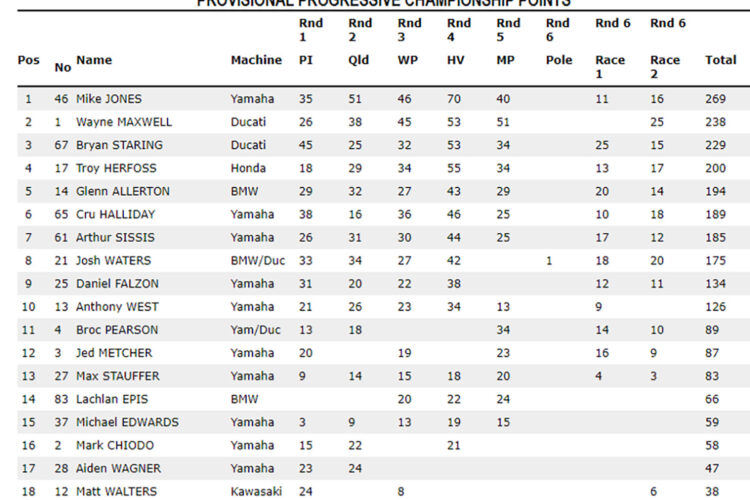The width and height of the screenshot is (750, 500).
Task: Click Wayne MAXWELL total 238
Action: coord(715,122)
